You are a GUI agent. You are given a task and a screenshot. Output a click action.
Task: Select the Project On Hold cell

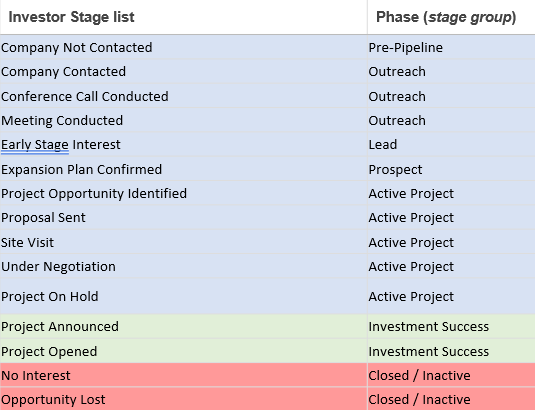point(184,296)
